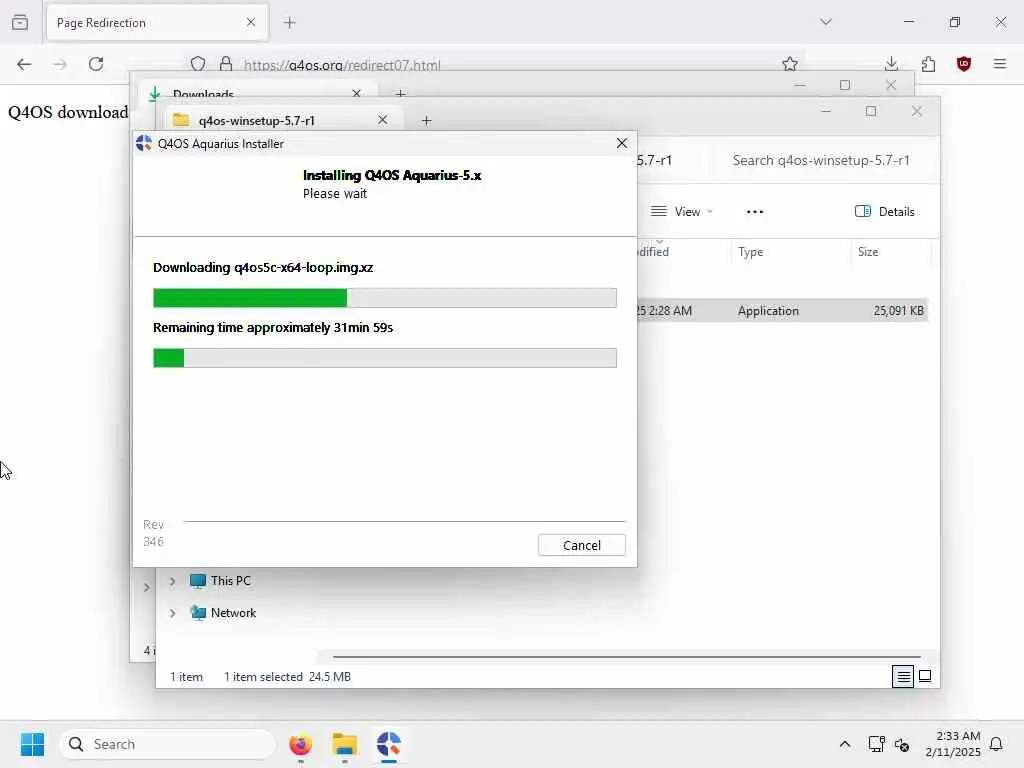
Task: Reload the Firefox page
Action: 96,64
